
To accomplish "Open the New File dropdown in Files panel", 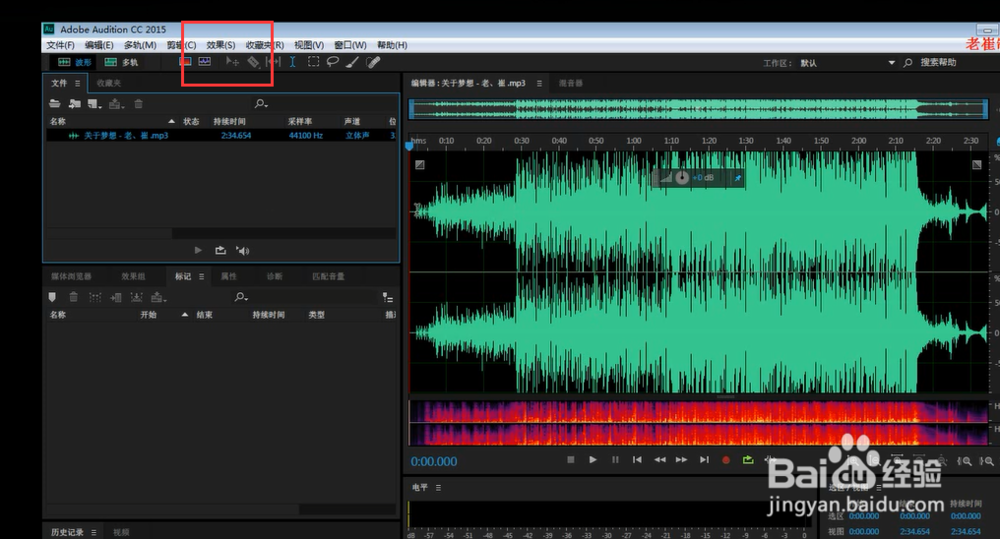I will (94, 103).
